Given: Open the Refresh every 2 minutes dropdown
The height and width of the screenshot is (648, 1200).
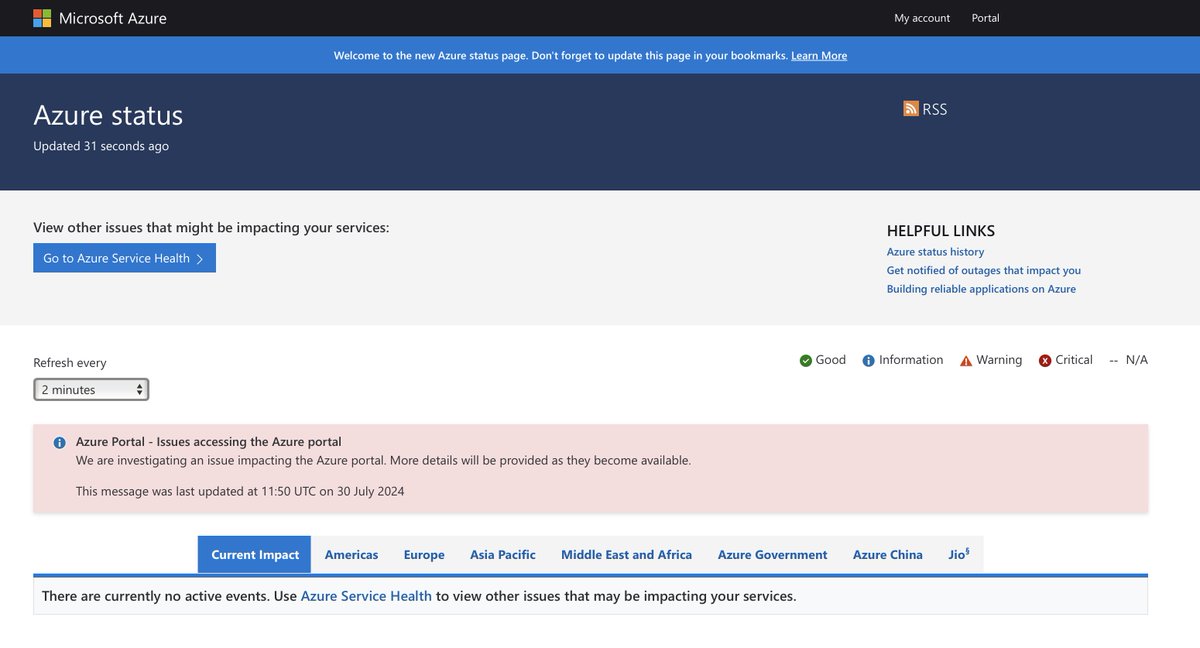Looking at the screenshot, I should pyautogui.click(x=91, y=390).
